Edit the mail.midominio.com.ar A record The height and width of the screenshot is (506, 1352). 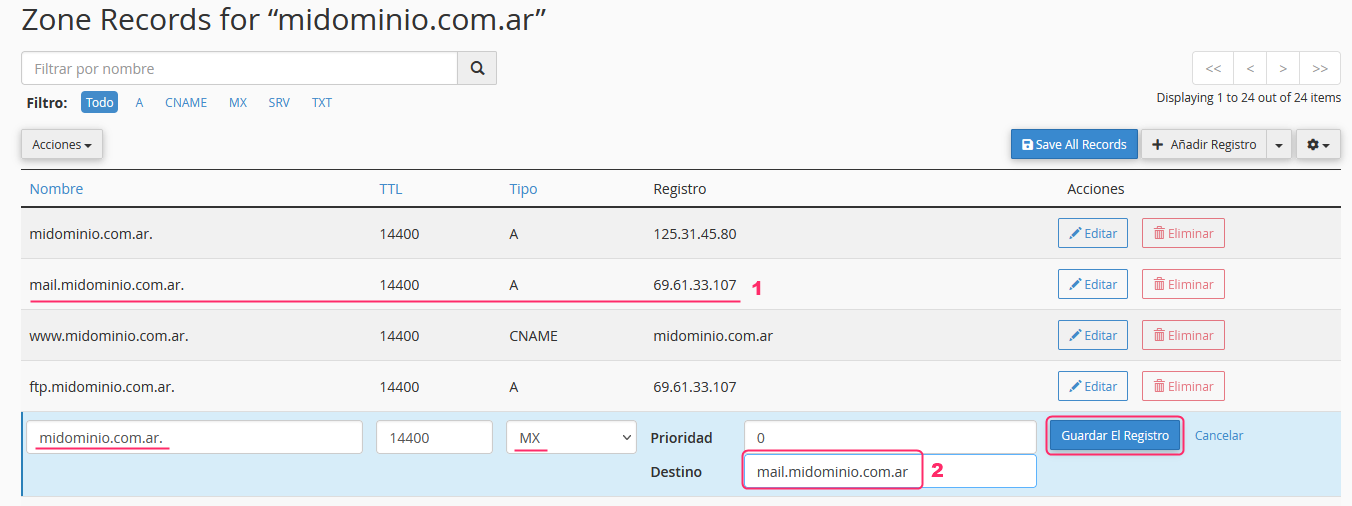[x=1093, y=285]
